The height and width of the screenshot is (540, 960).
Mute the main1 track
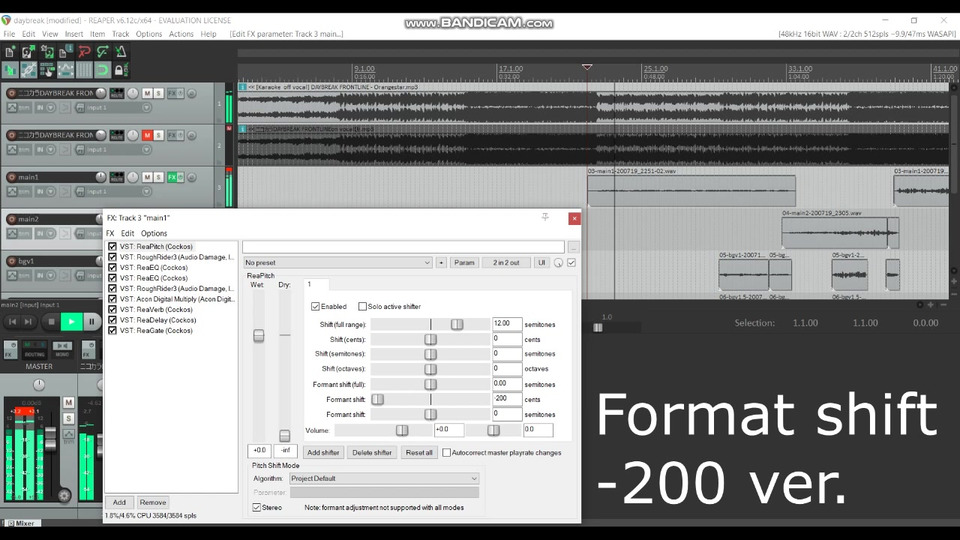coord(147,177)
